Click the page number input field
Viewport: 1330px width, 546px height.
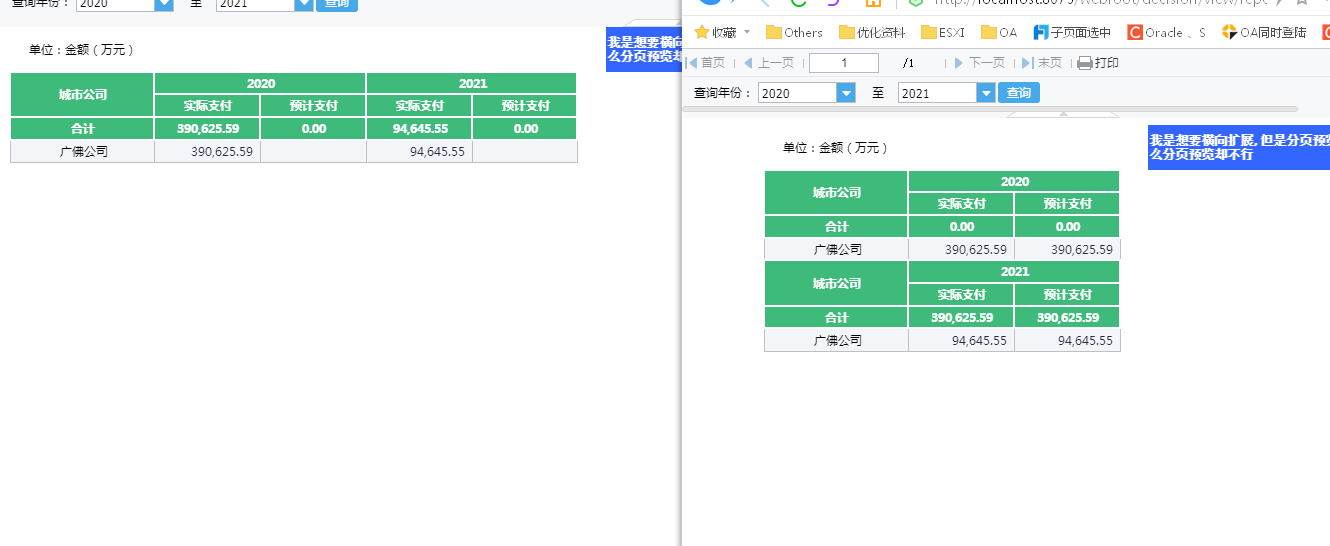[x=844, y=63]
